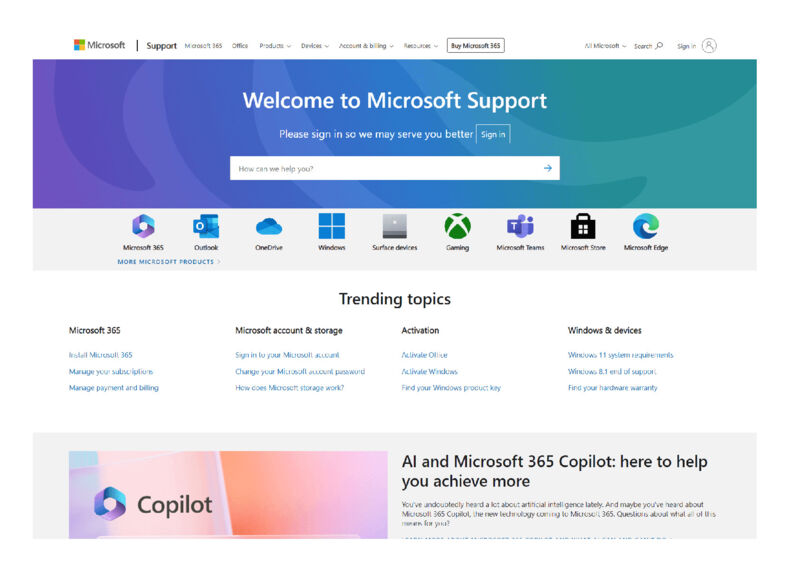This screenshot has height=565, width=800.
Task: Submit search with the arrow icon
Action: [x=547, y=168]
